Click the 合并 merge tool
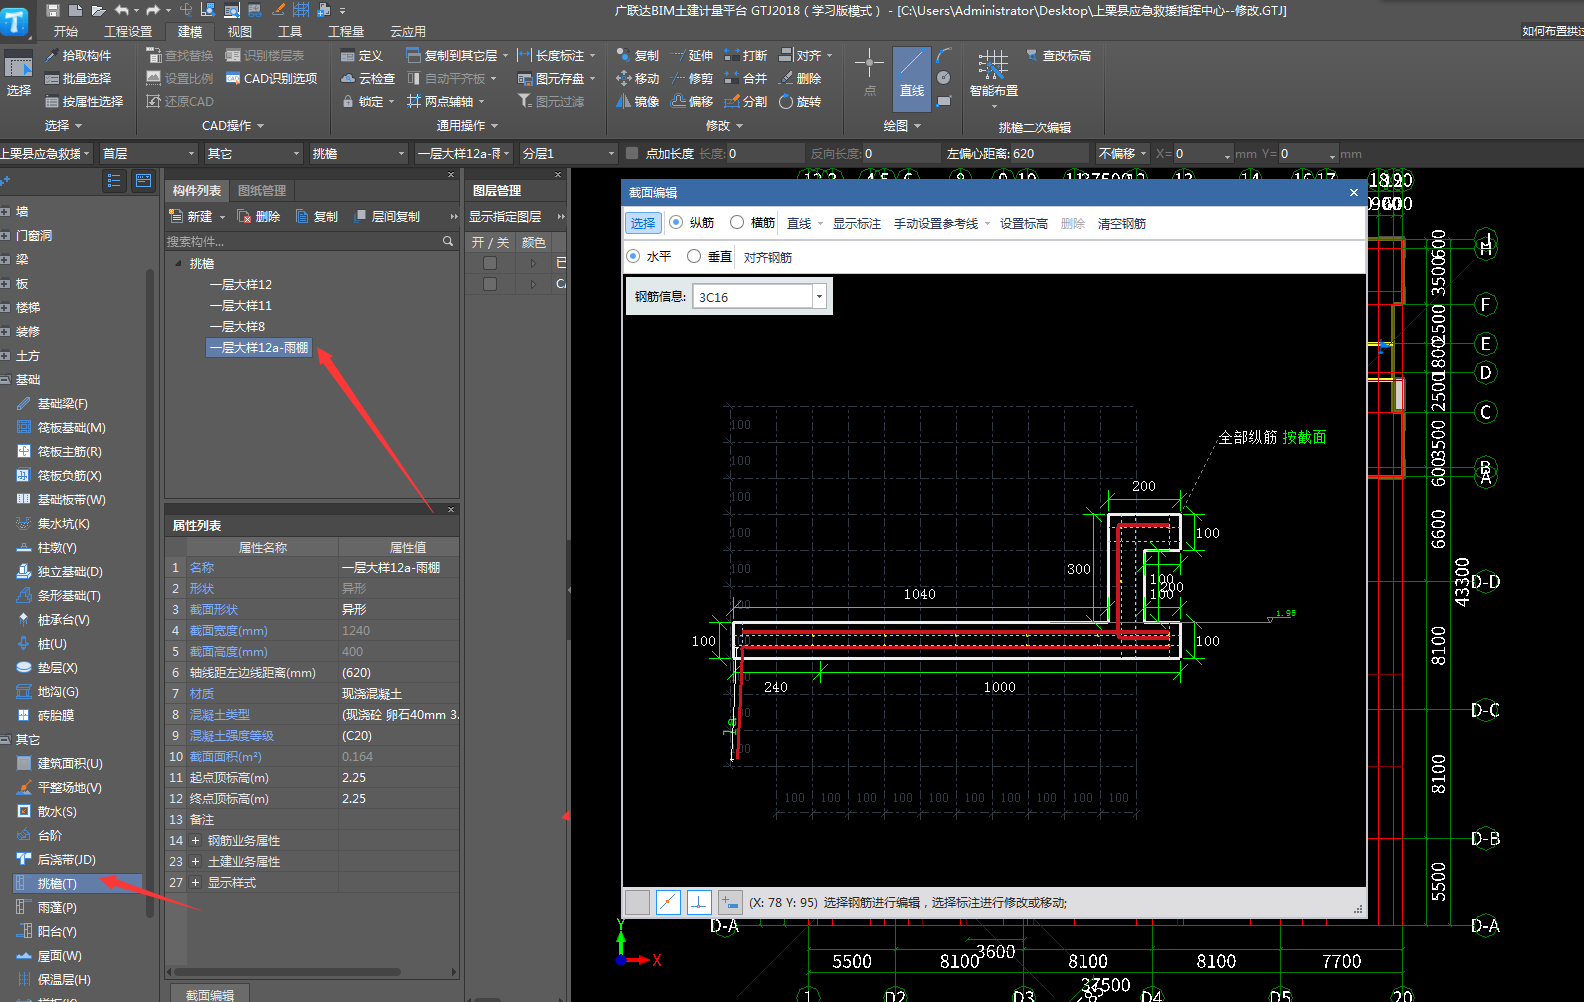The image size is (1584, 1002). (x=745, y=79)
